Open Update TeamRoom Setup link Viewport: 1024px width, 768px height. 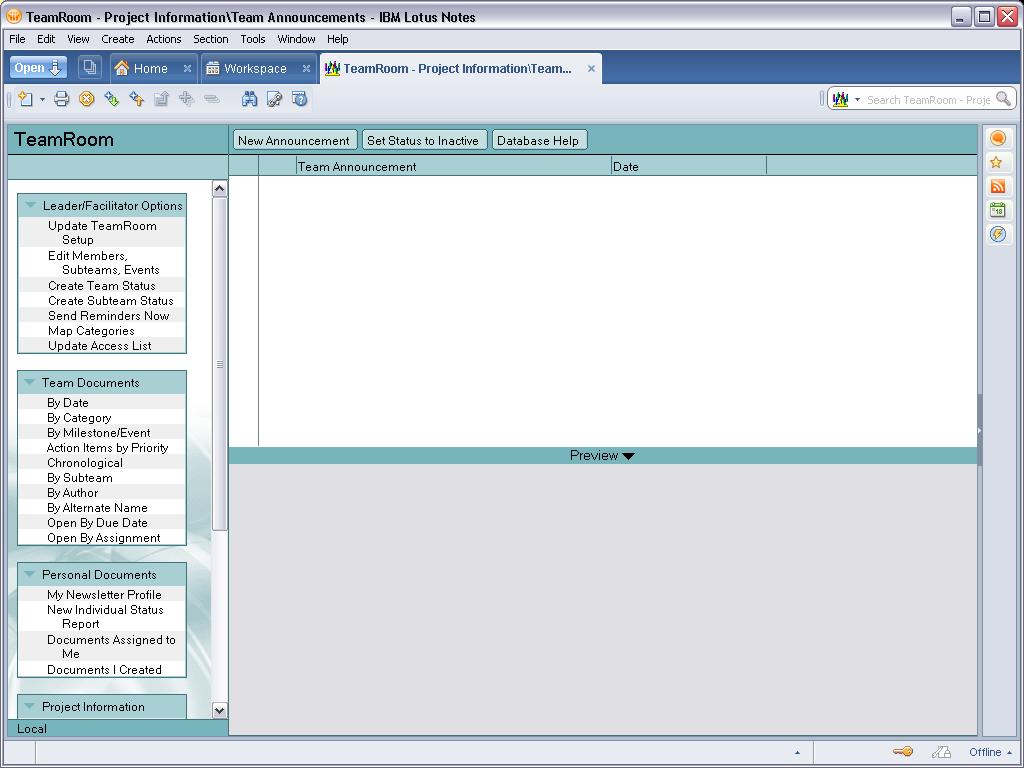pos(102,232)
